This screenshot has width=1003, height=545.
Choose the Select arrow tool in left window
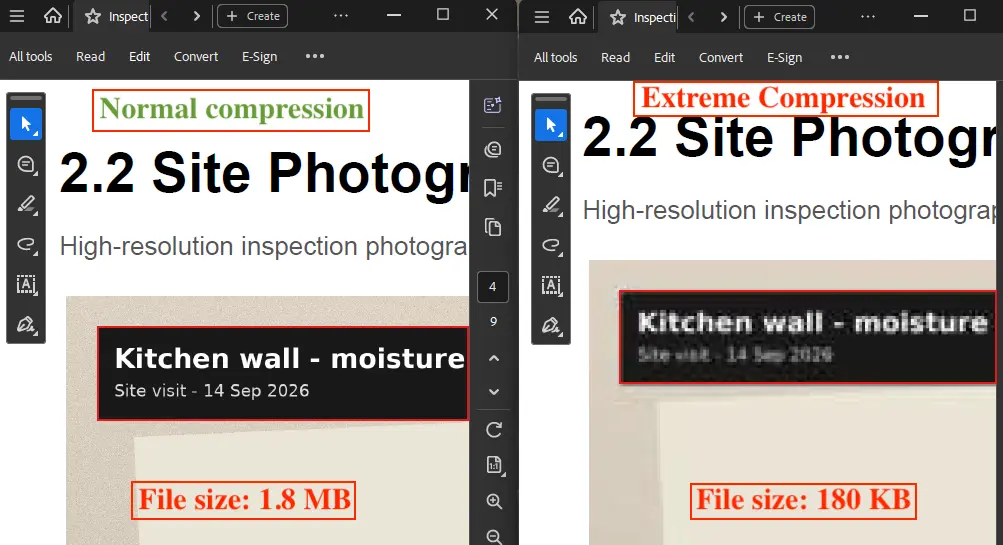point(26,124)
